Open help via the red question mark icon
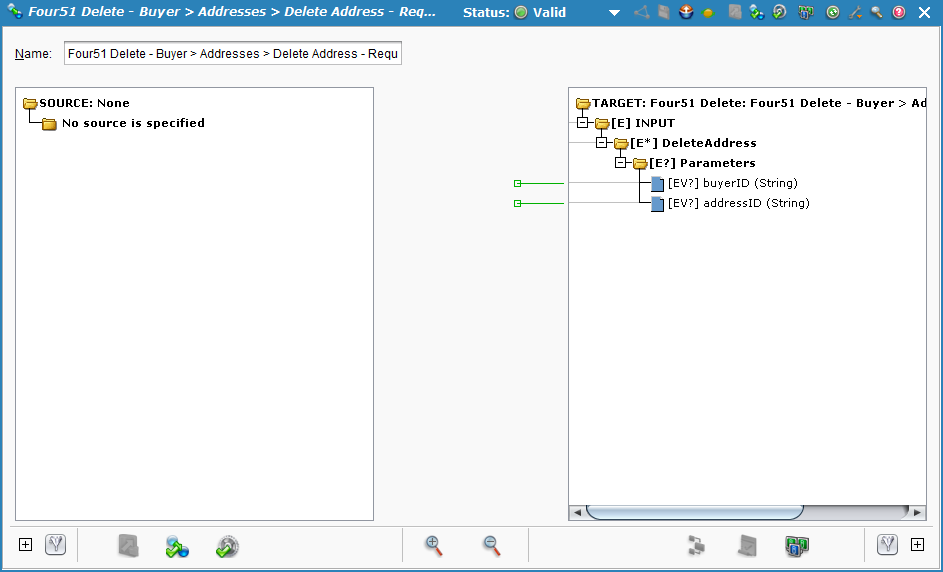Screen dimensions: 943x572 pos(898,13)
